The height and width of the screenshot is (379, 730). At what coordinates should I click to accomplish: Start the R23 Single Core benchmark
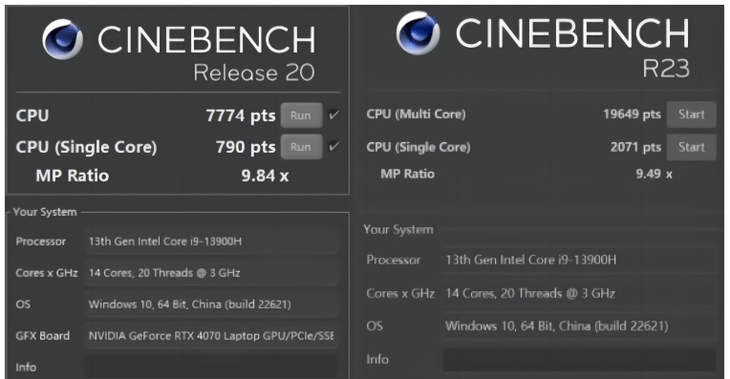(x=691, y=147)
